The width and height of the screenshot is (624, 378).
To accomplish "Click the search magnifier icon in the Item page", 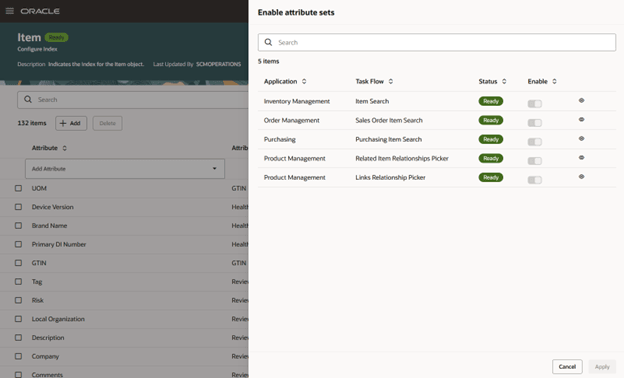I will point(28,99).
